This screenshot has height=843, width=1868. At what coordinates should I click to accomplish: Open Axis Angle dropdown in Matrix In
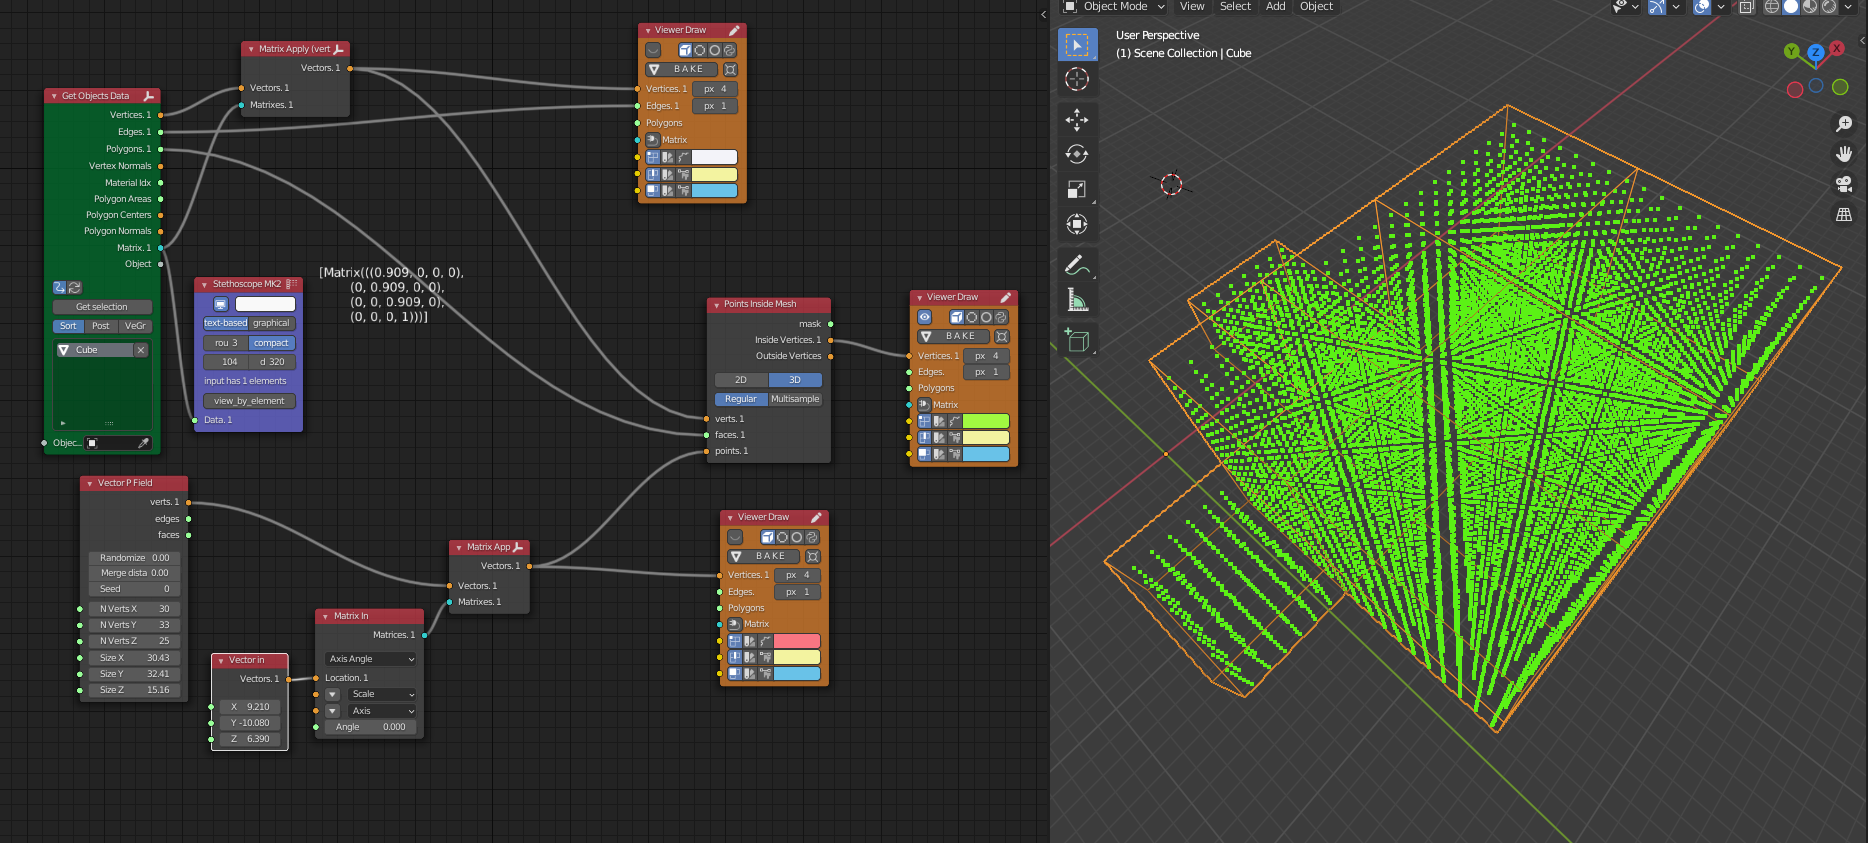(x=370, y=659)
